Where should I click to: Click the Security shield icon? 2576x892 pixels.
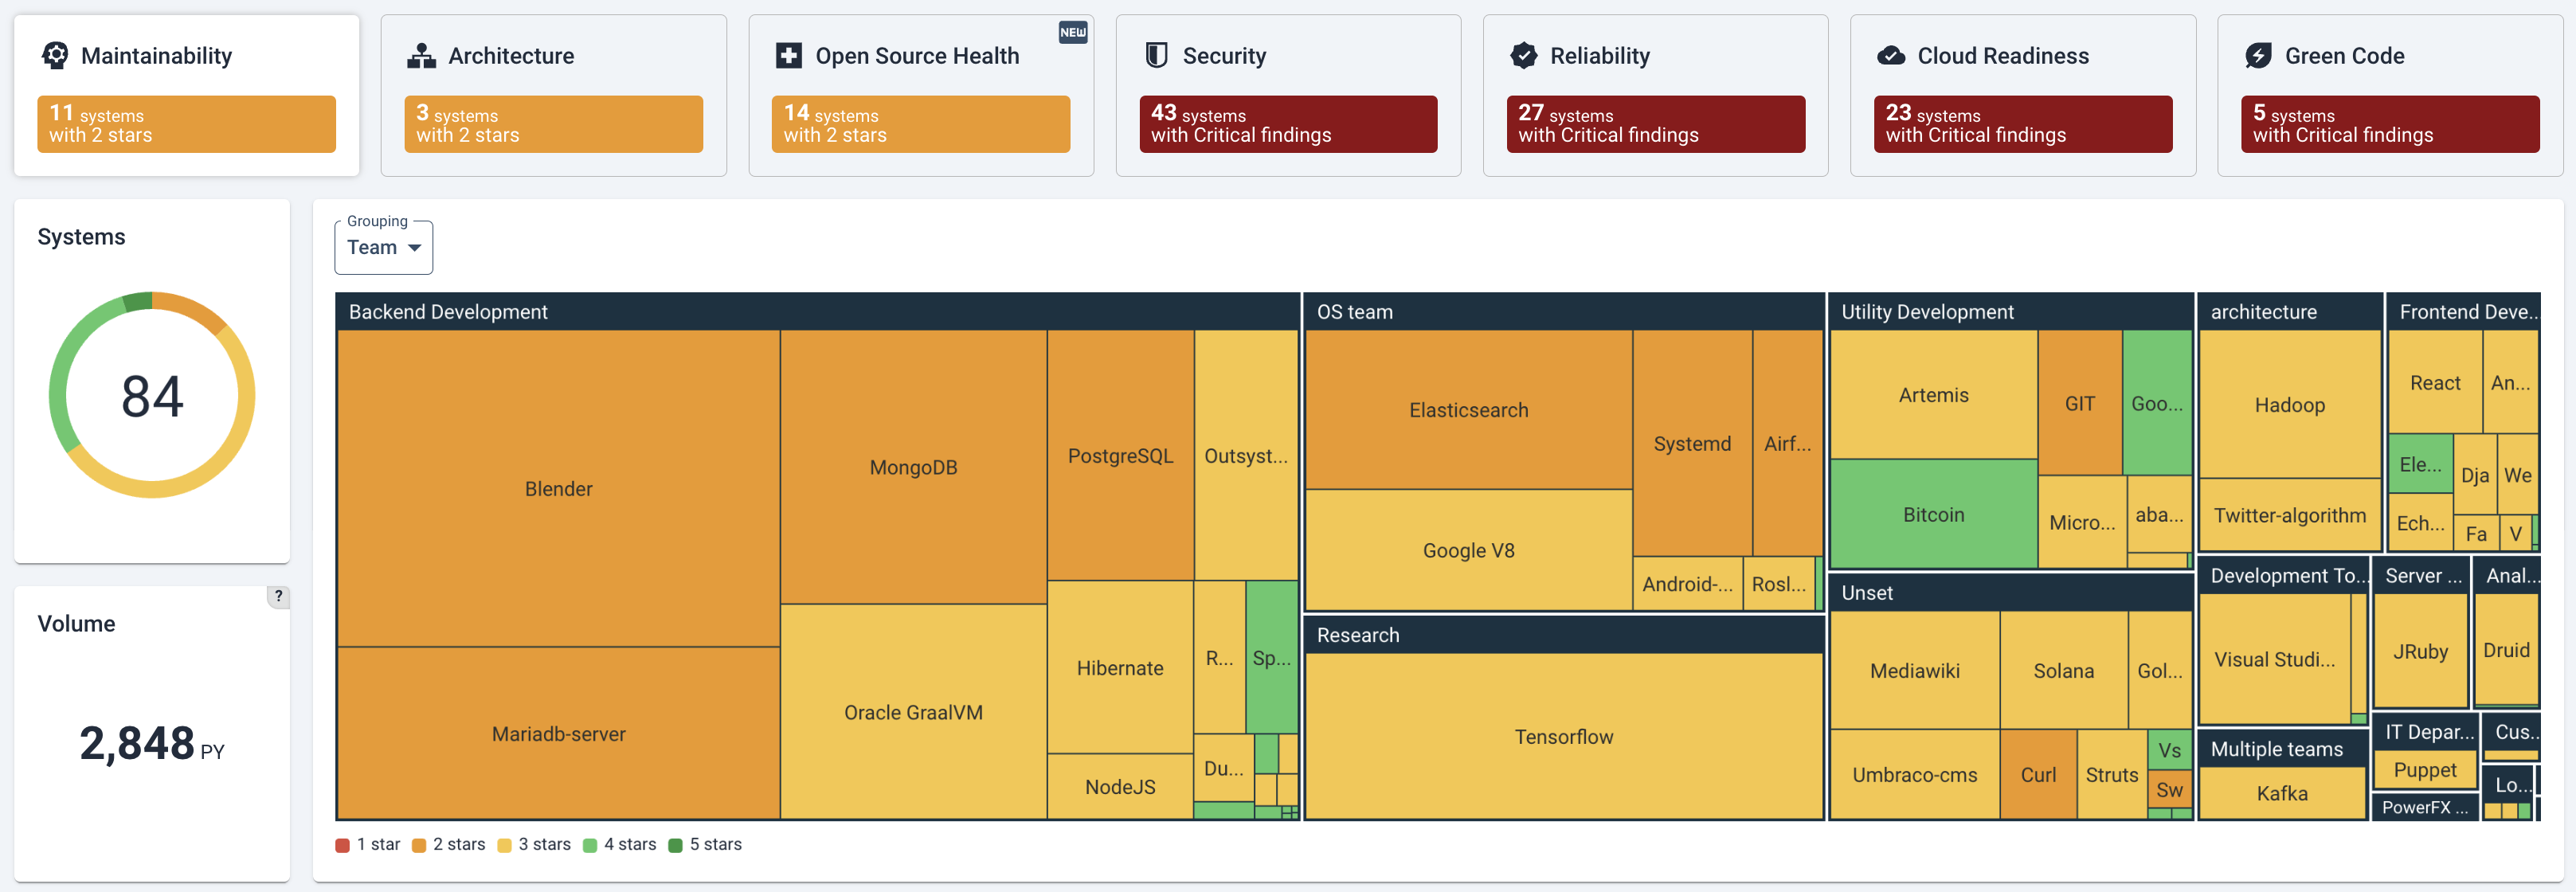point(1156,55)
